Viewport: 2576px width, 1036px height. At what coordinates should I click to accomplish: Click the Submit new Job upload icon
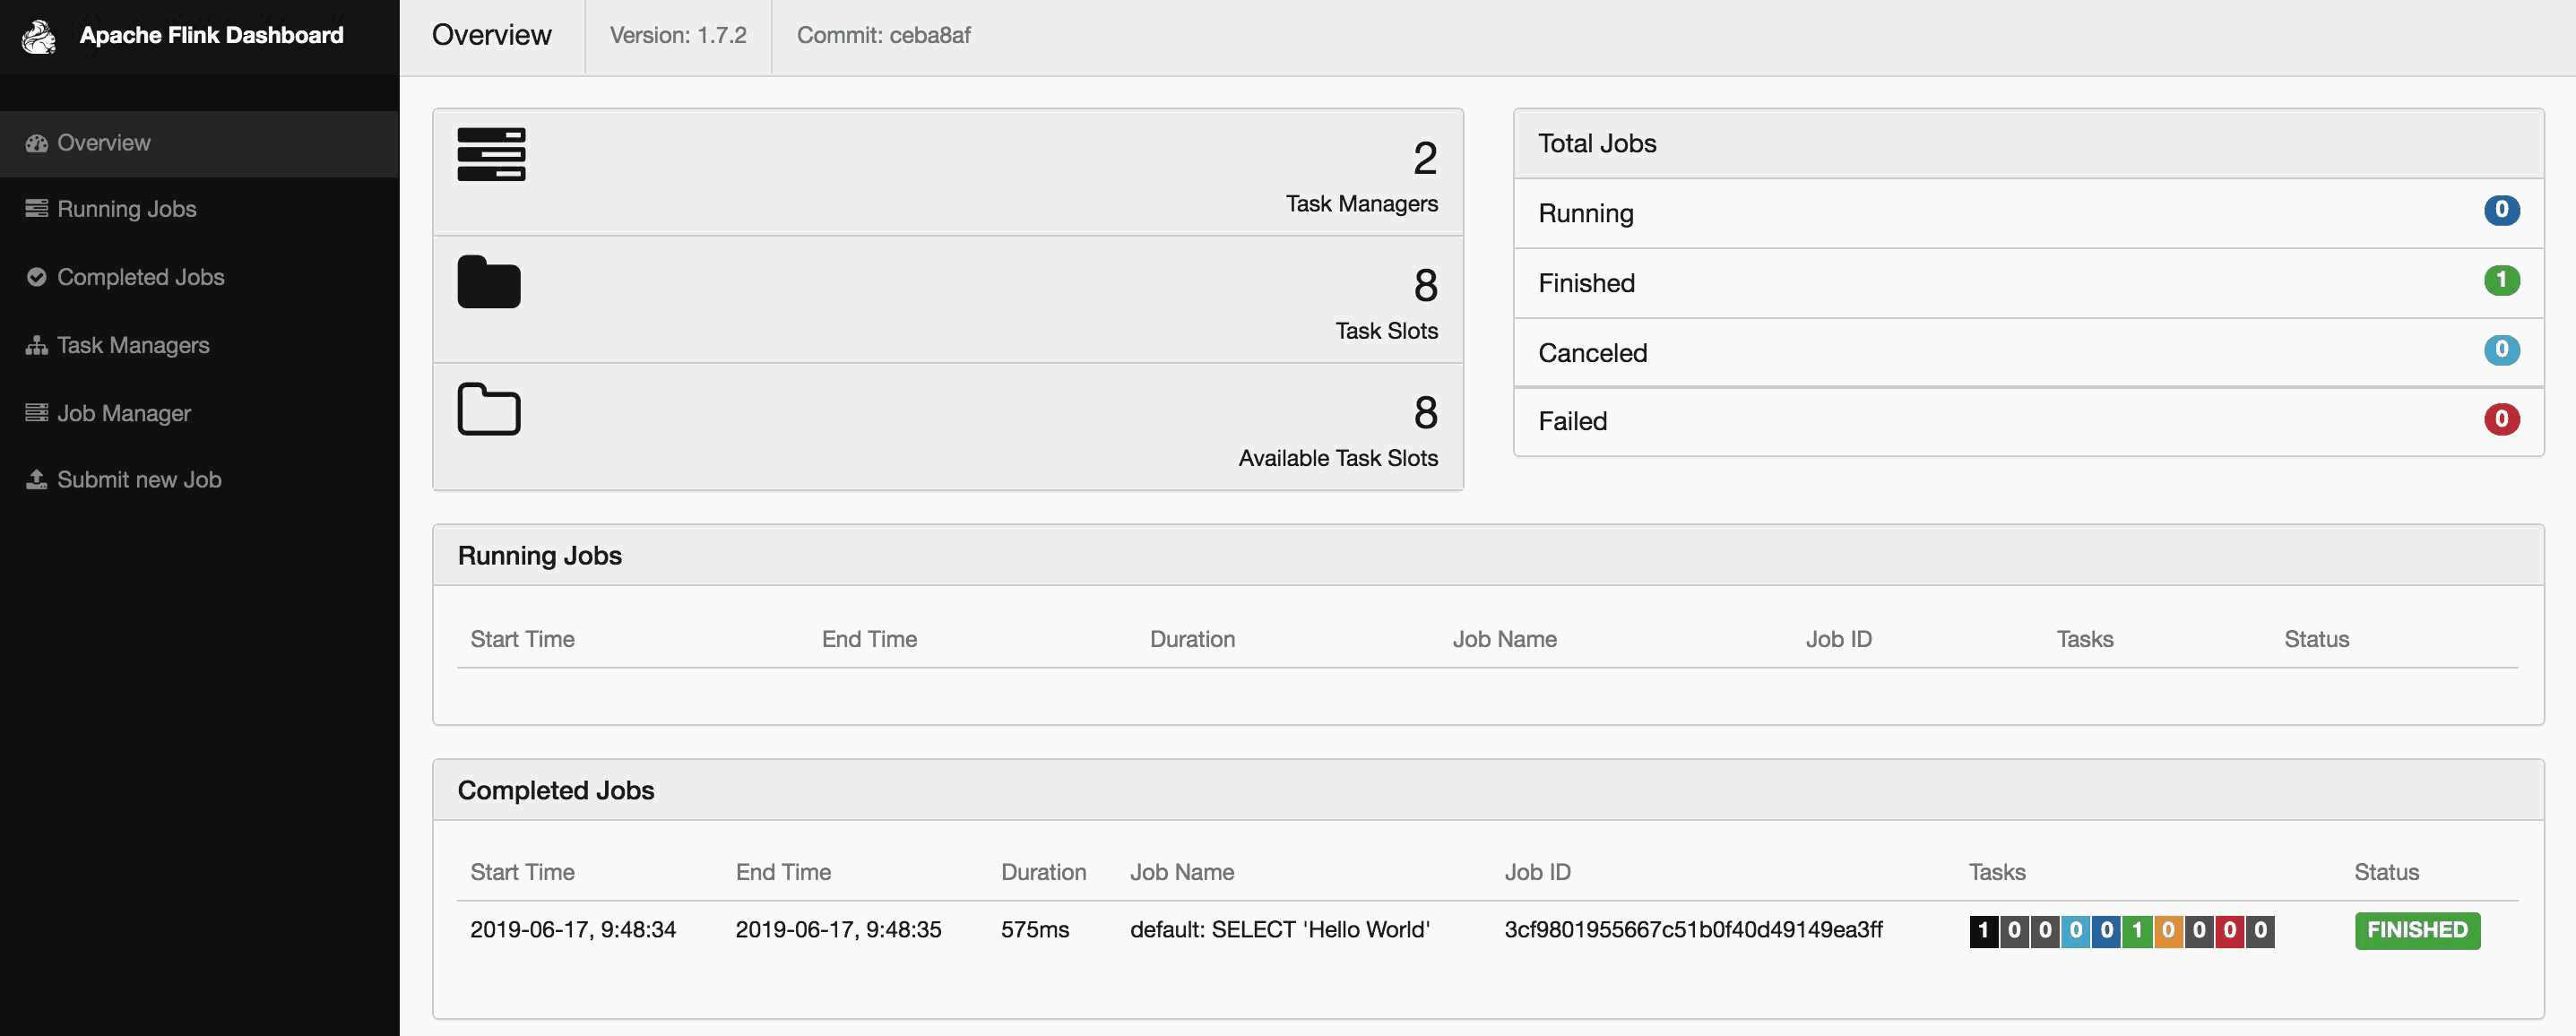pyautogui.click(x=37, y=480)
